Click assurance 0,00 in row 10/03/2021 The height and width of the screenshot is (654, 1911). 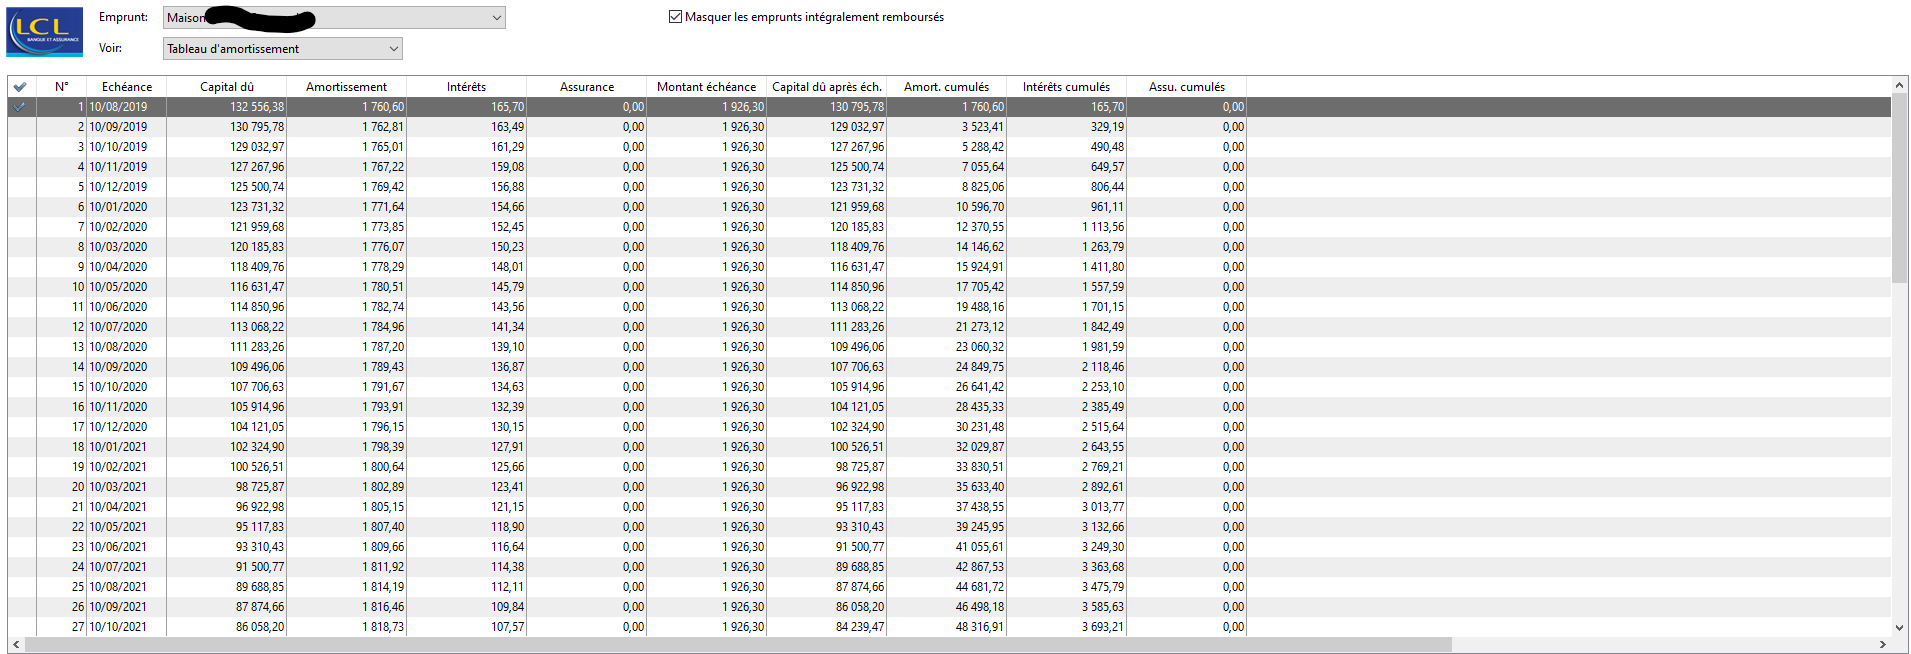(x=633, y=487)
